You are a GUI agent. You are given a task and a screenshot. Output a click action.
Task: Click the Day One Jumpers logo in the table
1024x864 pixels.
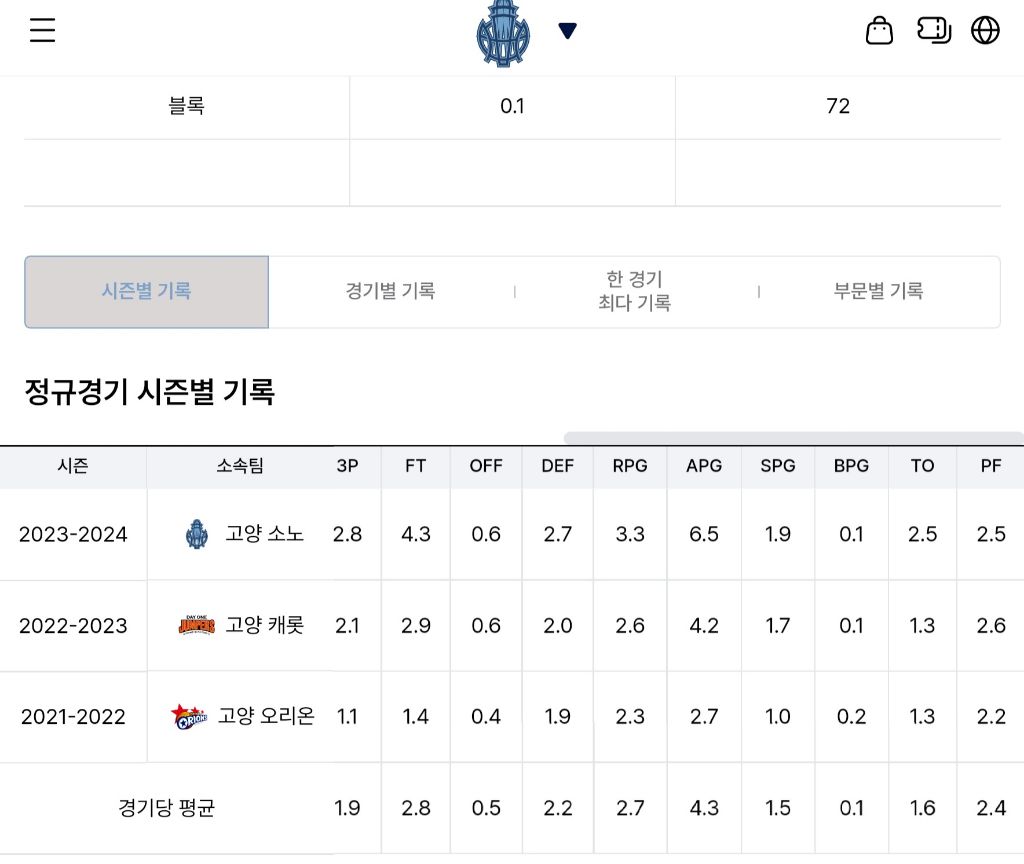coord(196,626)
